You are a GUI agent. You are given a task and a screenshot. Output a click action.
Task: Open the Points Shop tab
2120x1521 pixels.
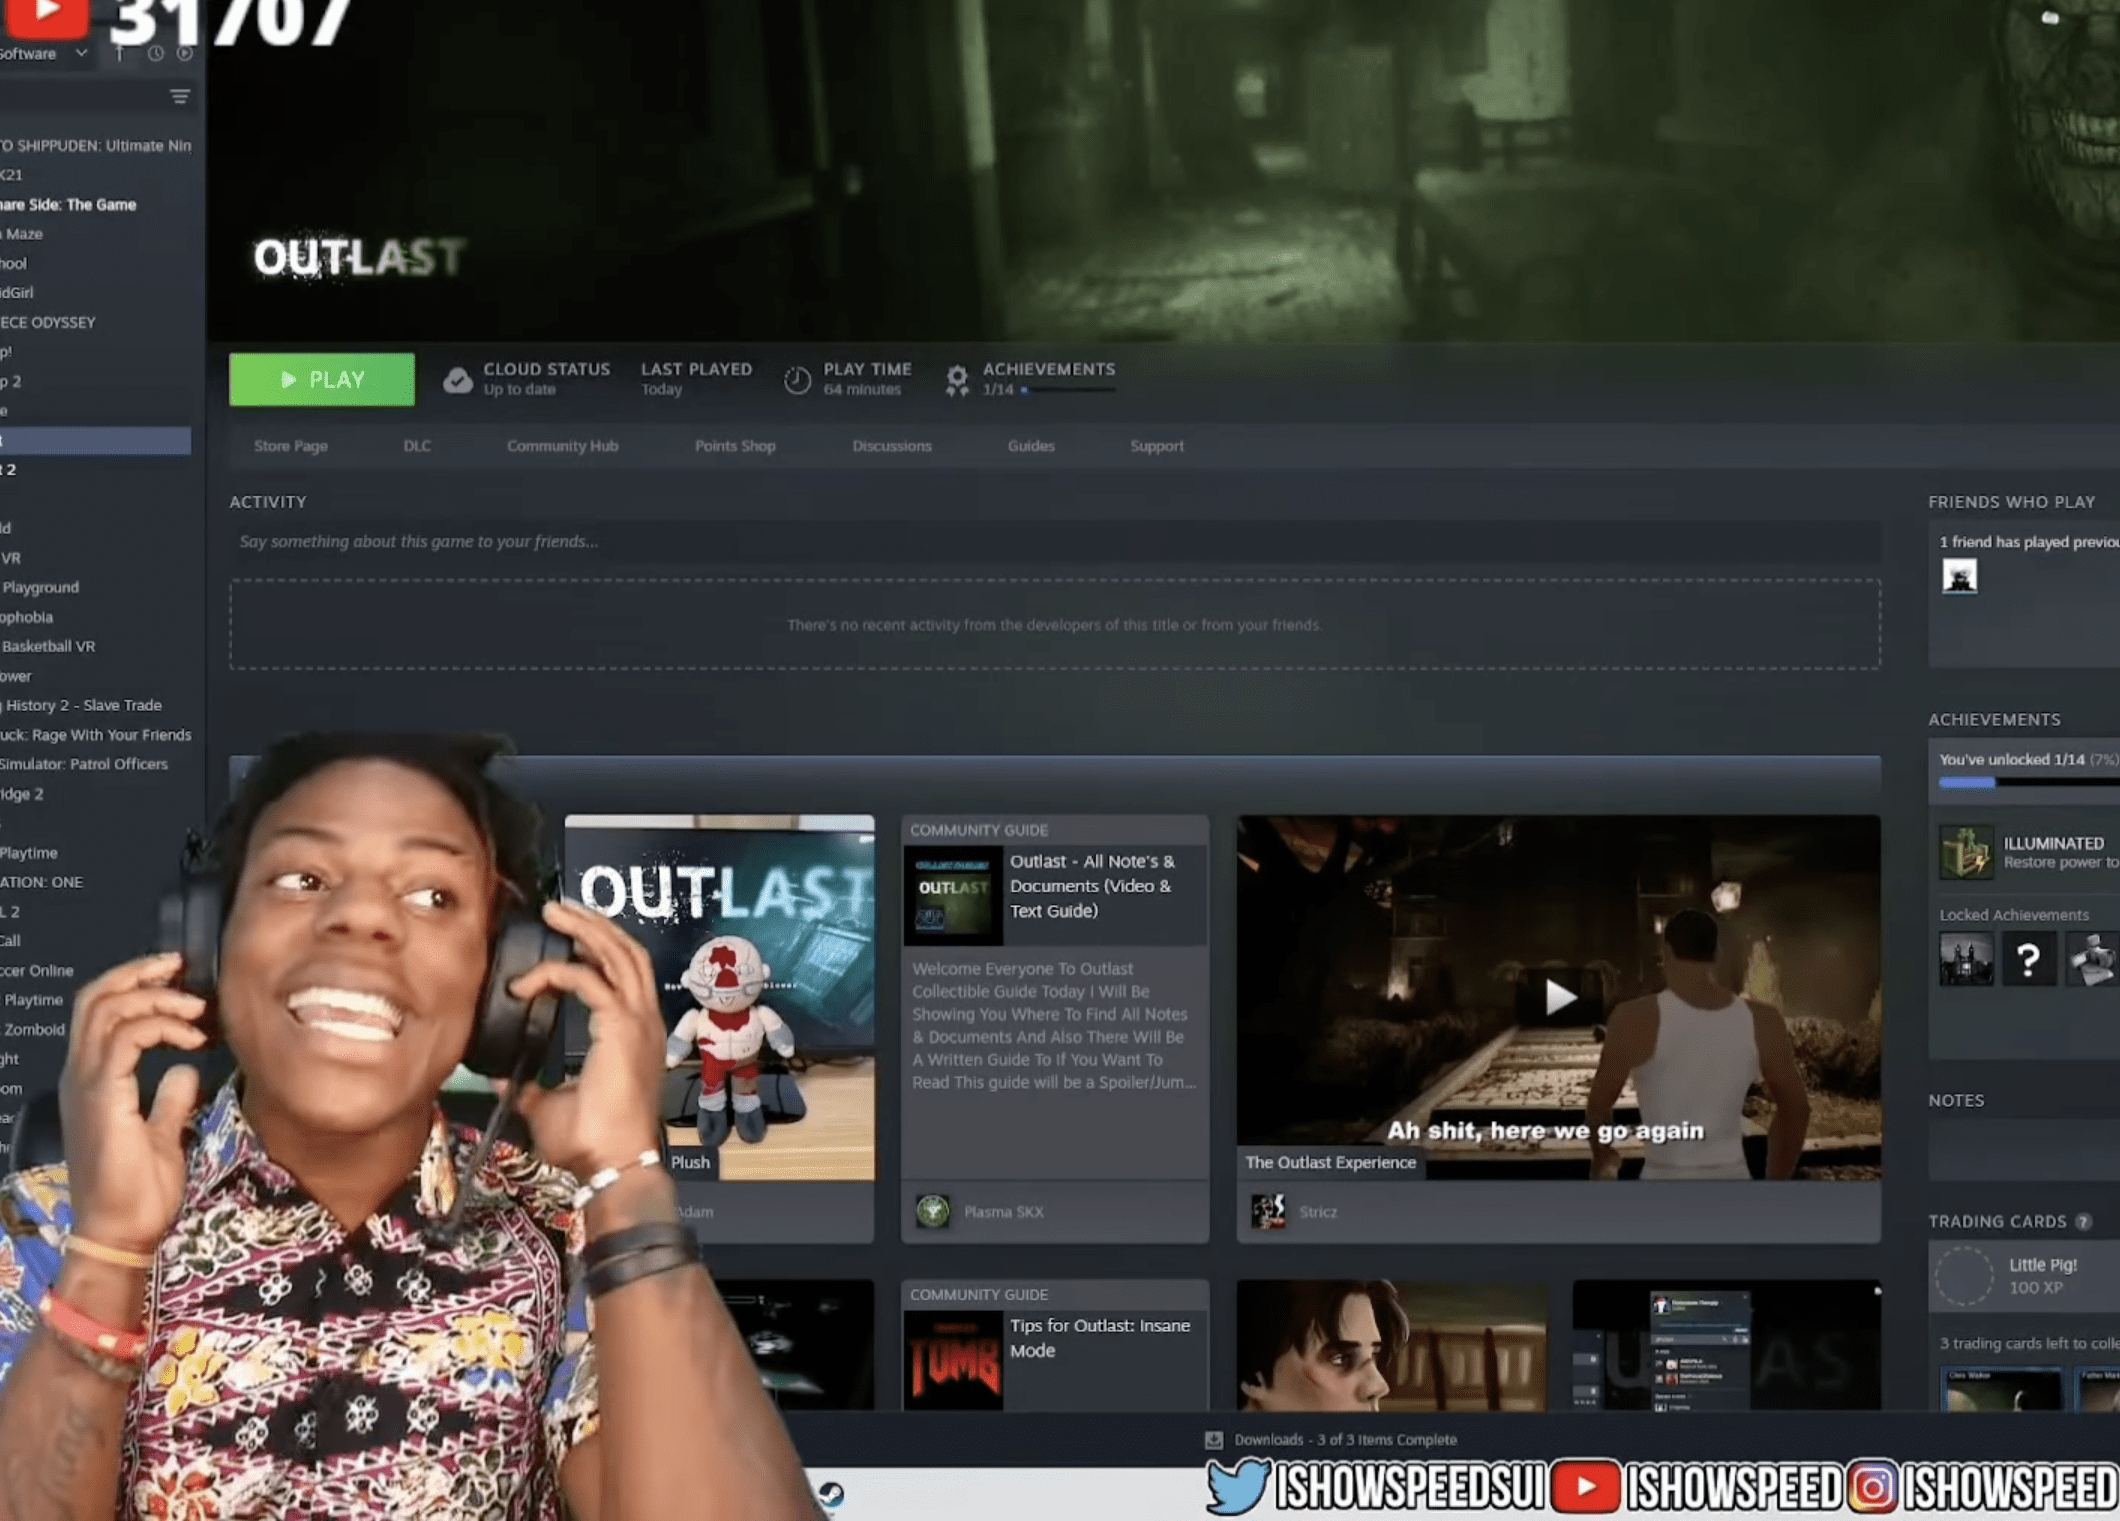pyautogui.click(x=735, y=446)
